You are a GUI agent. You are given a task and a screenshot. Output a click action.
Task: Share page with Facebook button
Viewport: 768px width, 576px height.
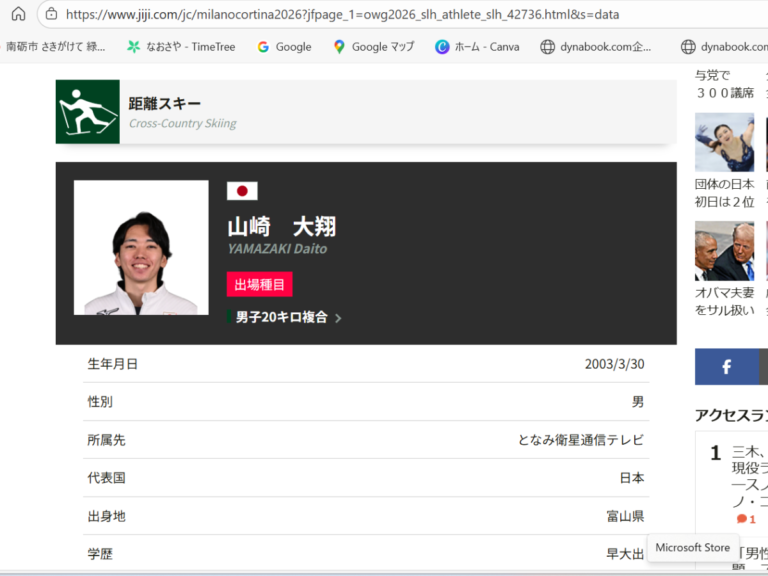[727, 366]
